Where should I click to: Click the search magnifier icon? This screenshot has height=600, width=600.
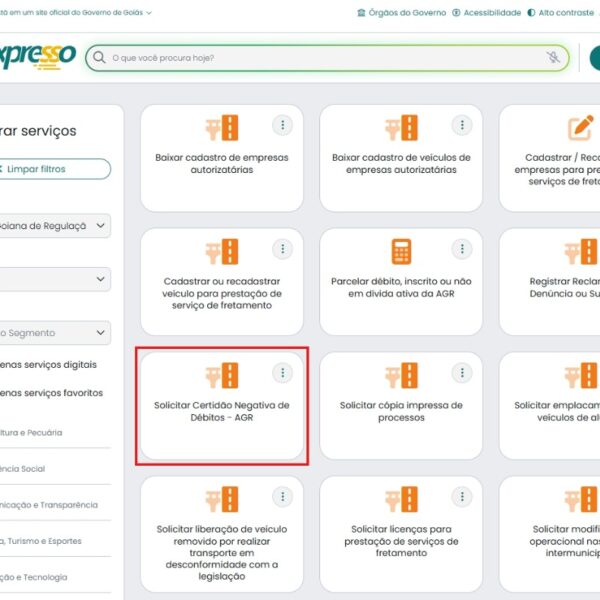pos(99,58)
